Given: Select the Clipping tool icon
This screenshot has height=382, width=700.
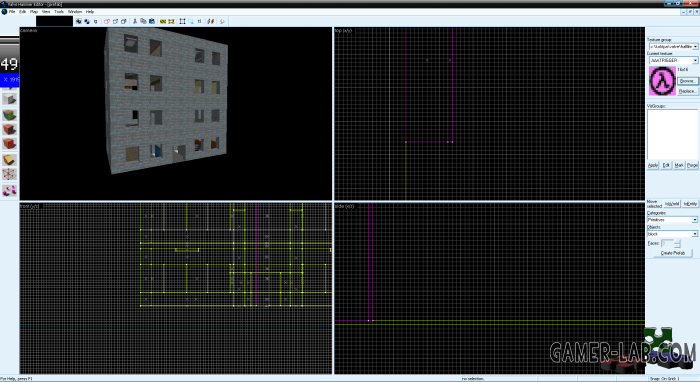Looking at the screenshot, I should [x=9, y=160].
